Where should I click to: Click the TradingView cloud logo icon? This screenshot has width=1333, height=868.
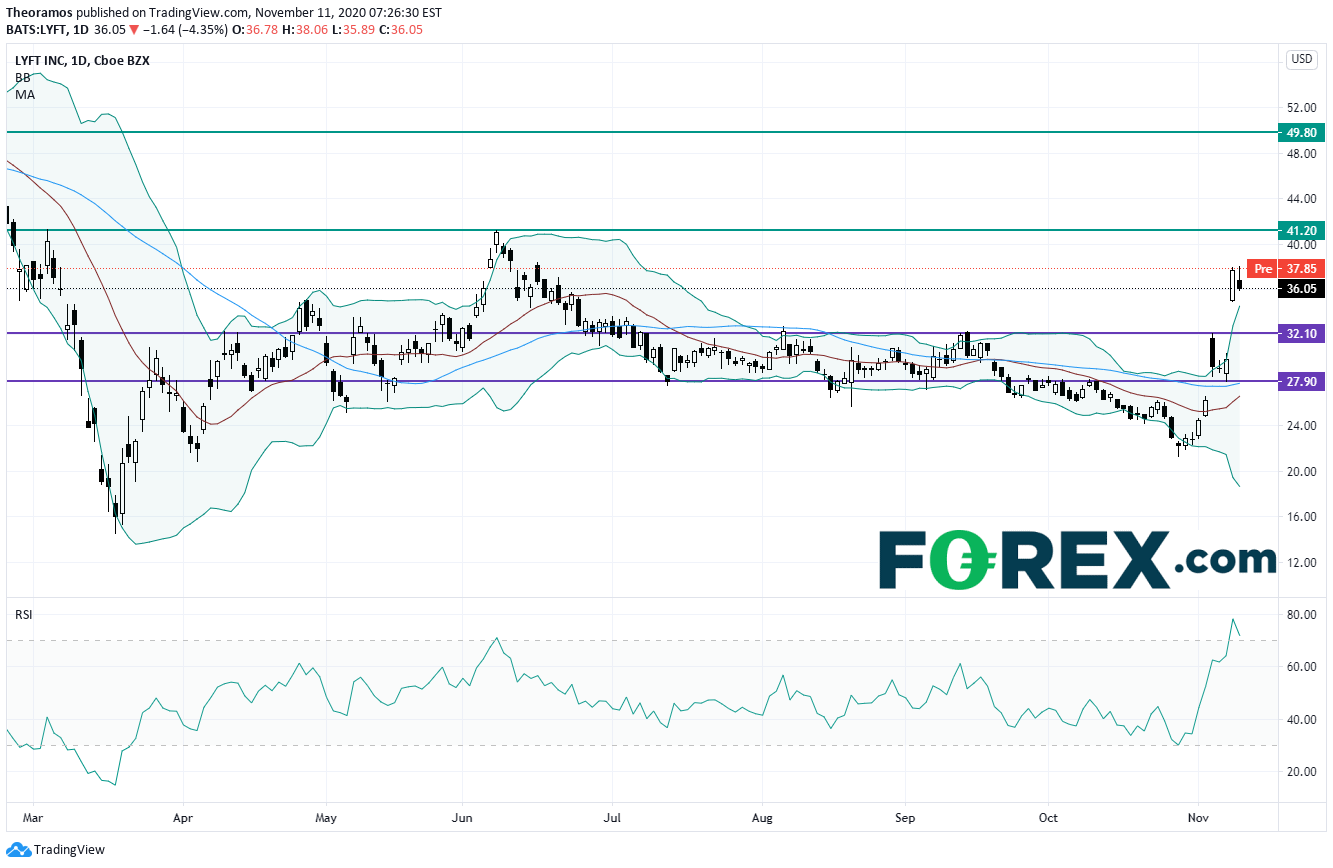point(17,850)
